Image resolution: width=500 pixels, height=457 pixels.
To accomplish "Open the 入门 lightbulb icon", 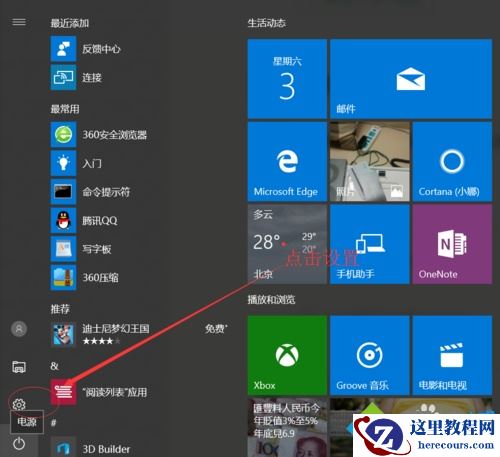I will coord(63,163).
